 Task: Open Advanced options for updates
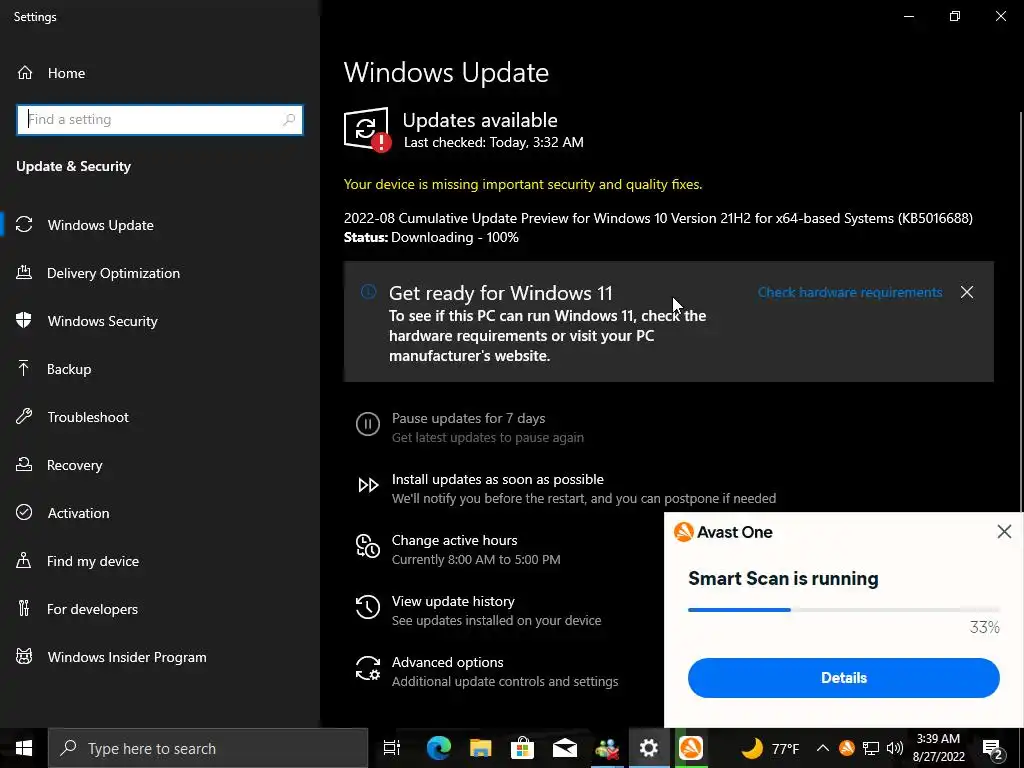[487, 671]
